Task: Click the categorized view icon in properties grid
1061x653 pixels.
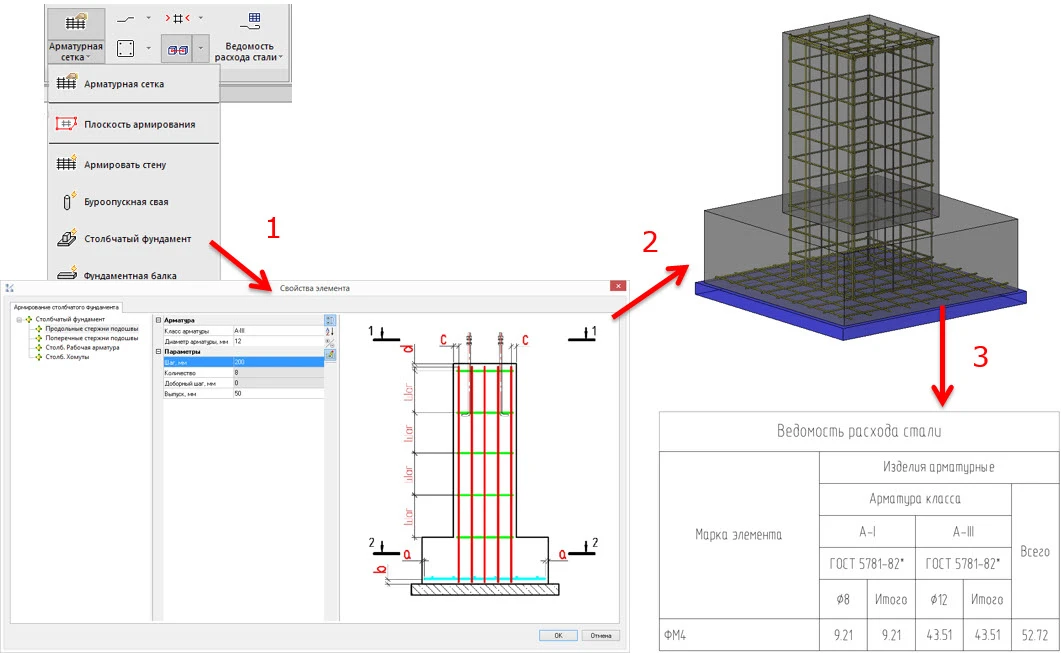Action: coord(330,320)
